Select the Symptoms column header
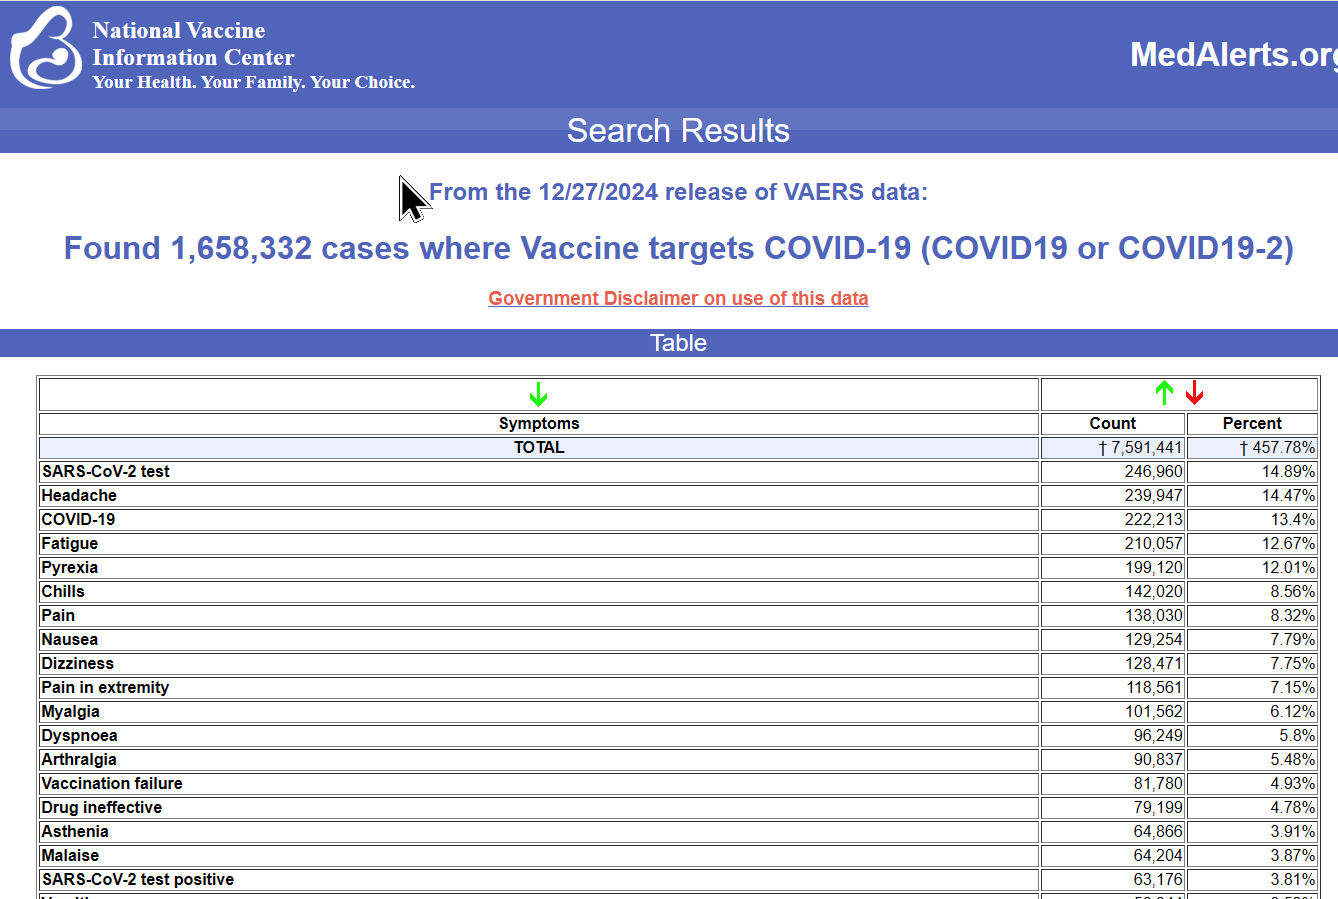 click(x=538, y=423)
